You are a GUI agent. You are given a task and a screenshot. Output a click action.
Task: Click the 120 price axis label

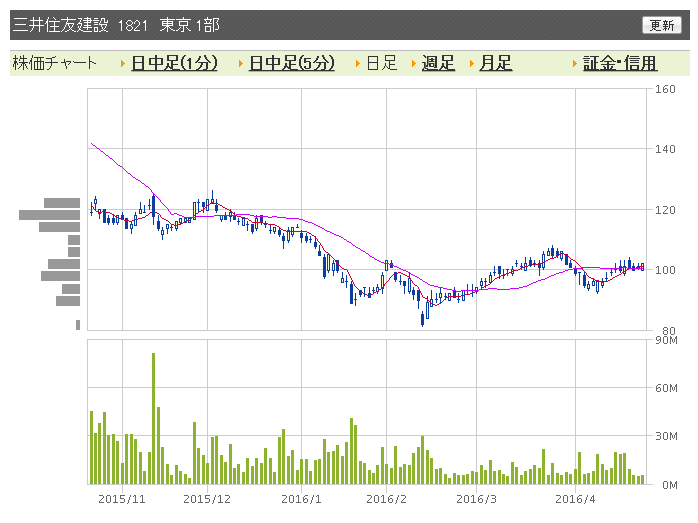pyautogui.click(x=665, y=210)
